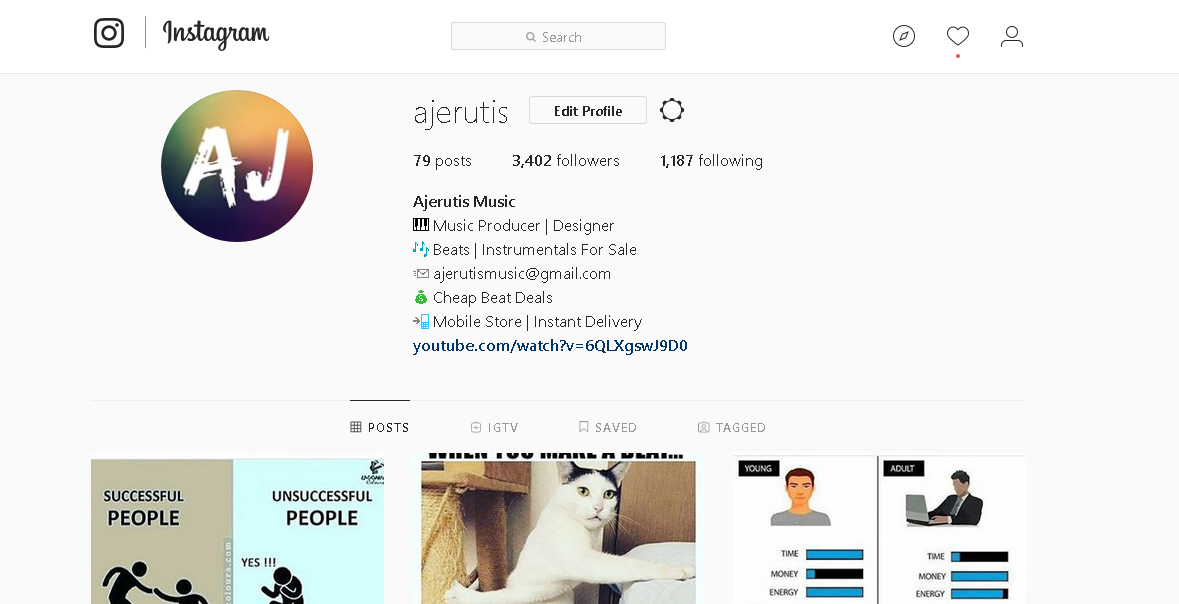Focus the Search input field
Screen dimensions: 1179x604
click(558, 36)
